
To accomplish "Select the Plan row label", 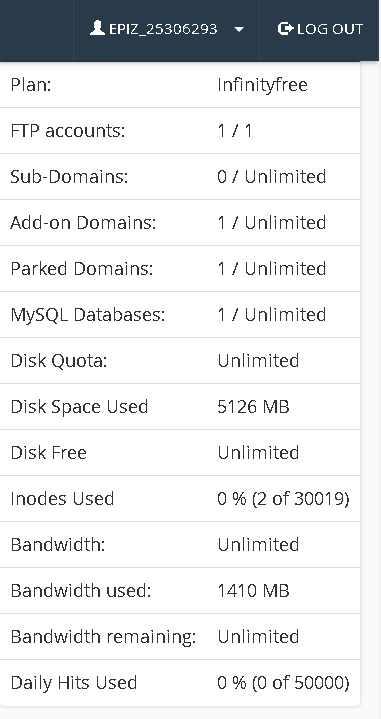I will tap(31, 85).
